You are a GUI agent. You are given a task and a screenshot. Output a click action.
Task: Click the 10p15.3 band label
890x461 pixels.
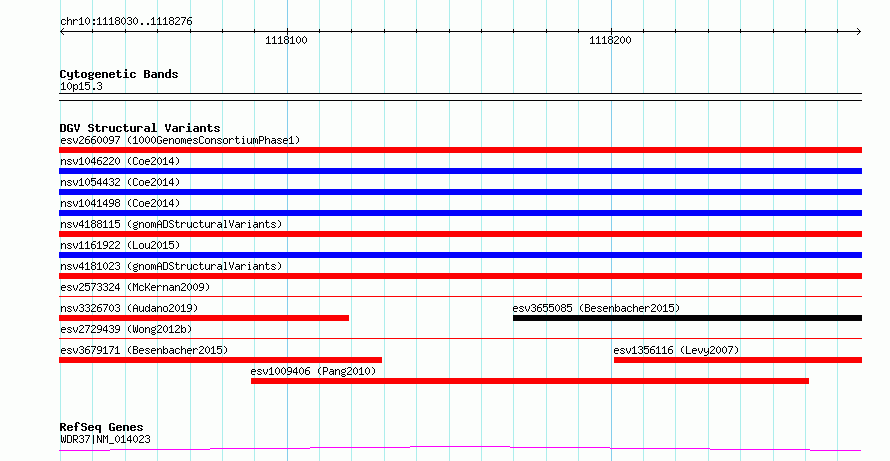point(81,86)
